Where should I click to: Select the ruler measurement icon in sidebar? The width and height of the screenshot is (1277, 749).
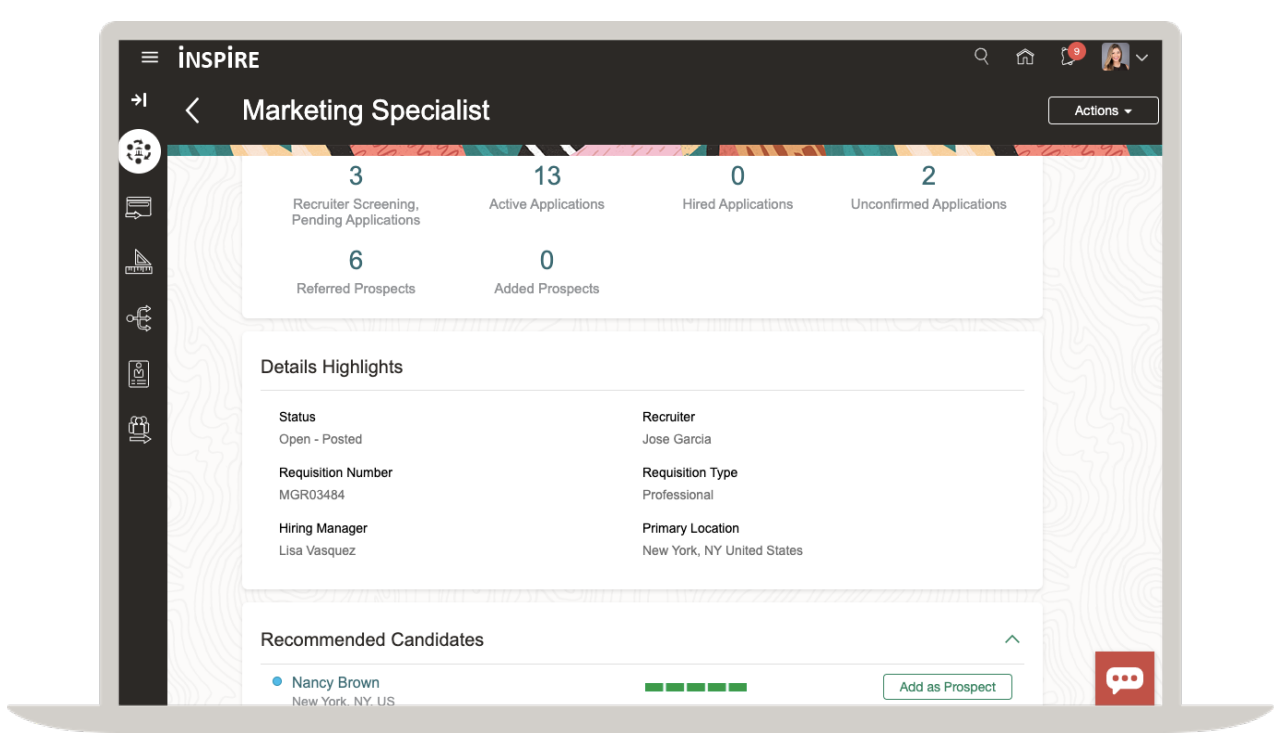click(139, 262)
